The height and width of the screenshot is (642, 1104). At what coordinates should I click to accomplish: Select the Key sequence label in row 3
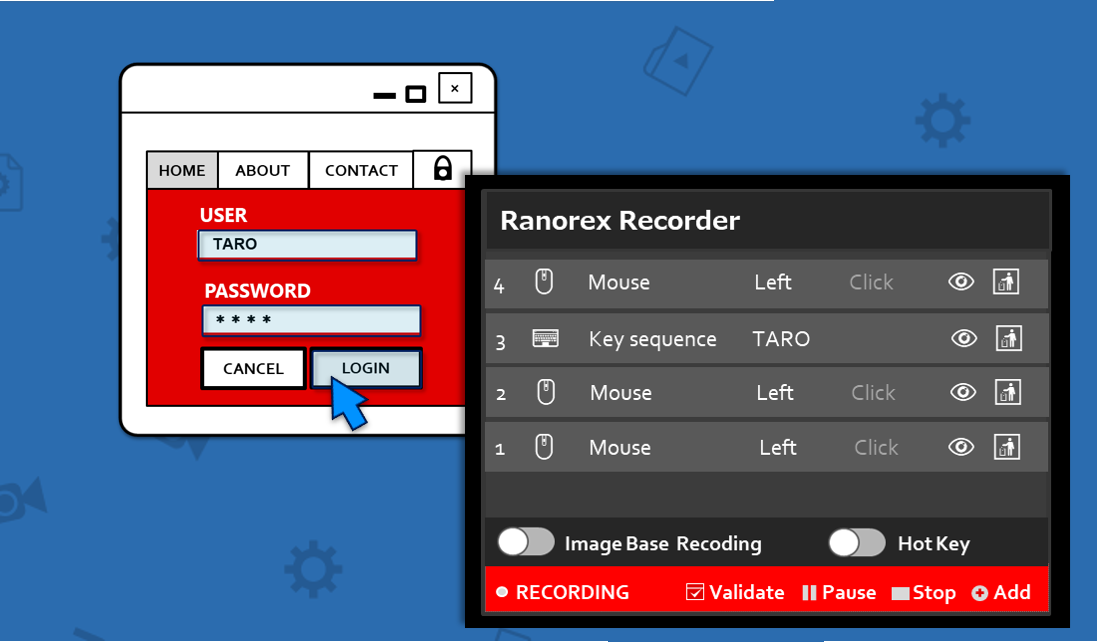(x=653, y=339)
